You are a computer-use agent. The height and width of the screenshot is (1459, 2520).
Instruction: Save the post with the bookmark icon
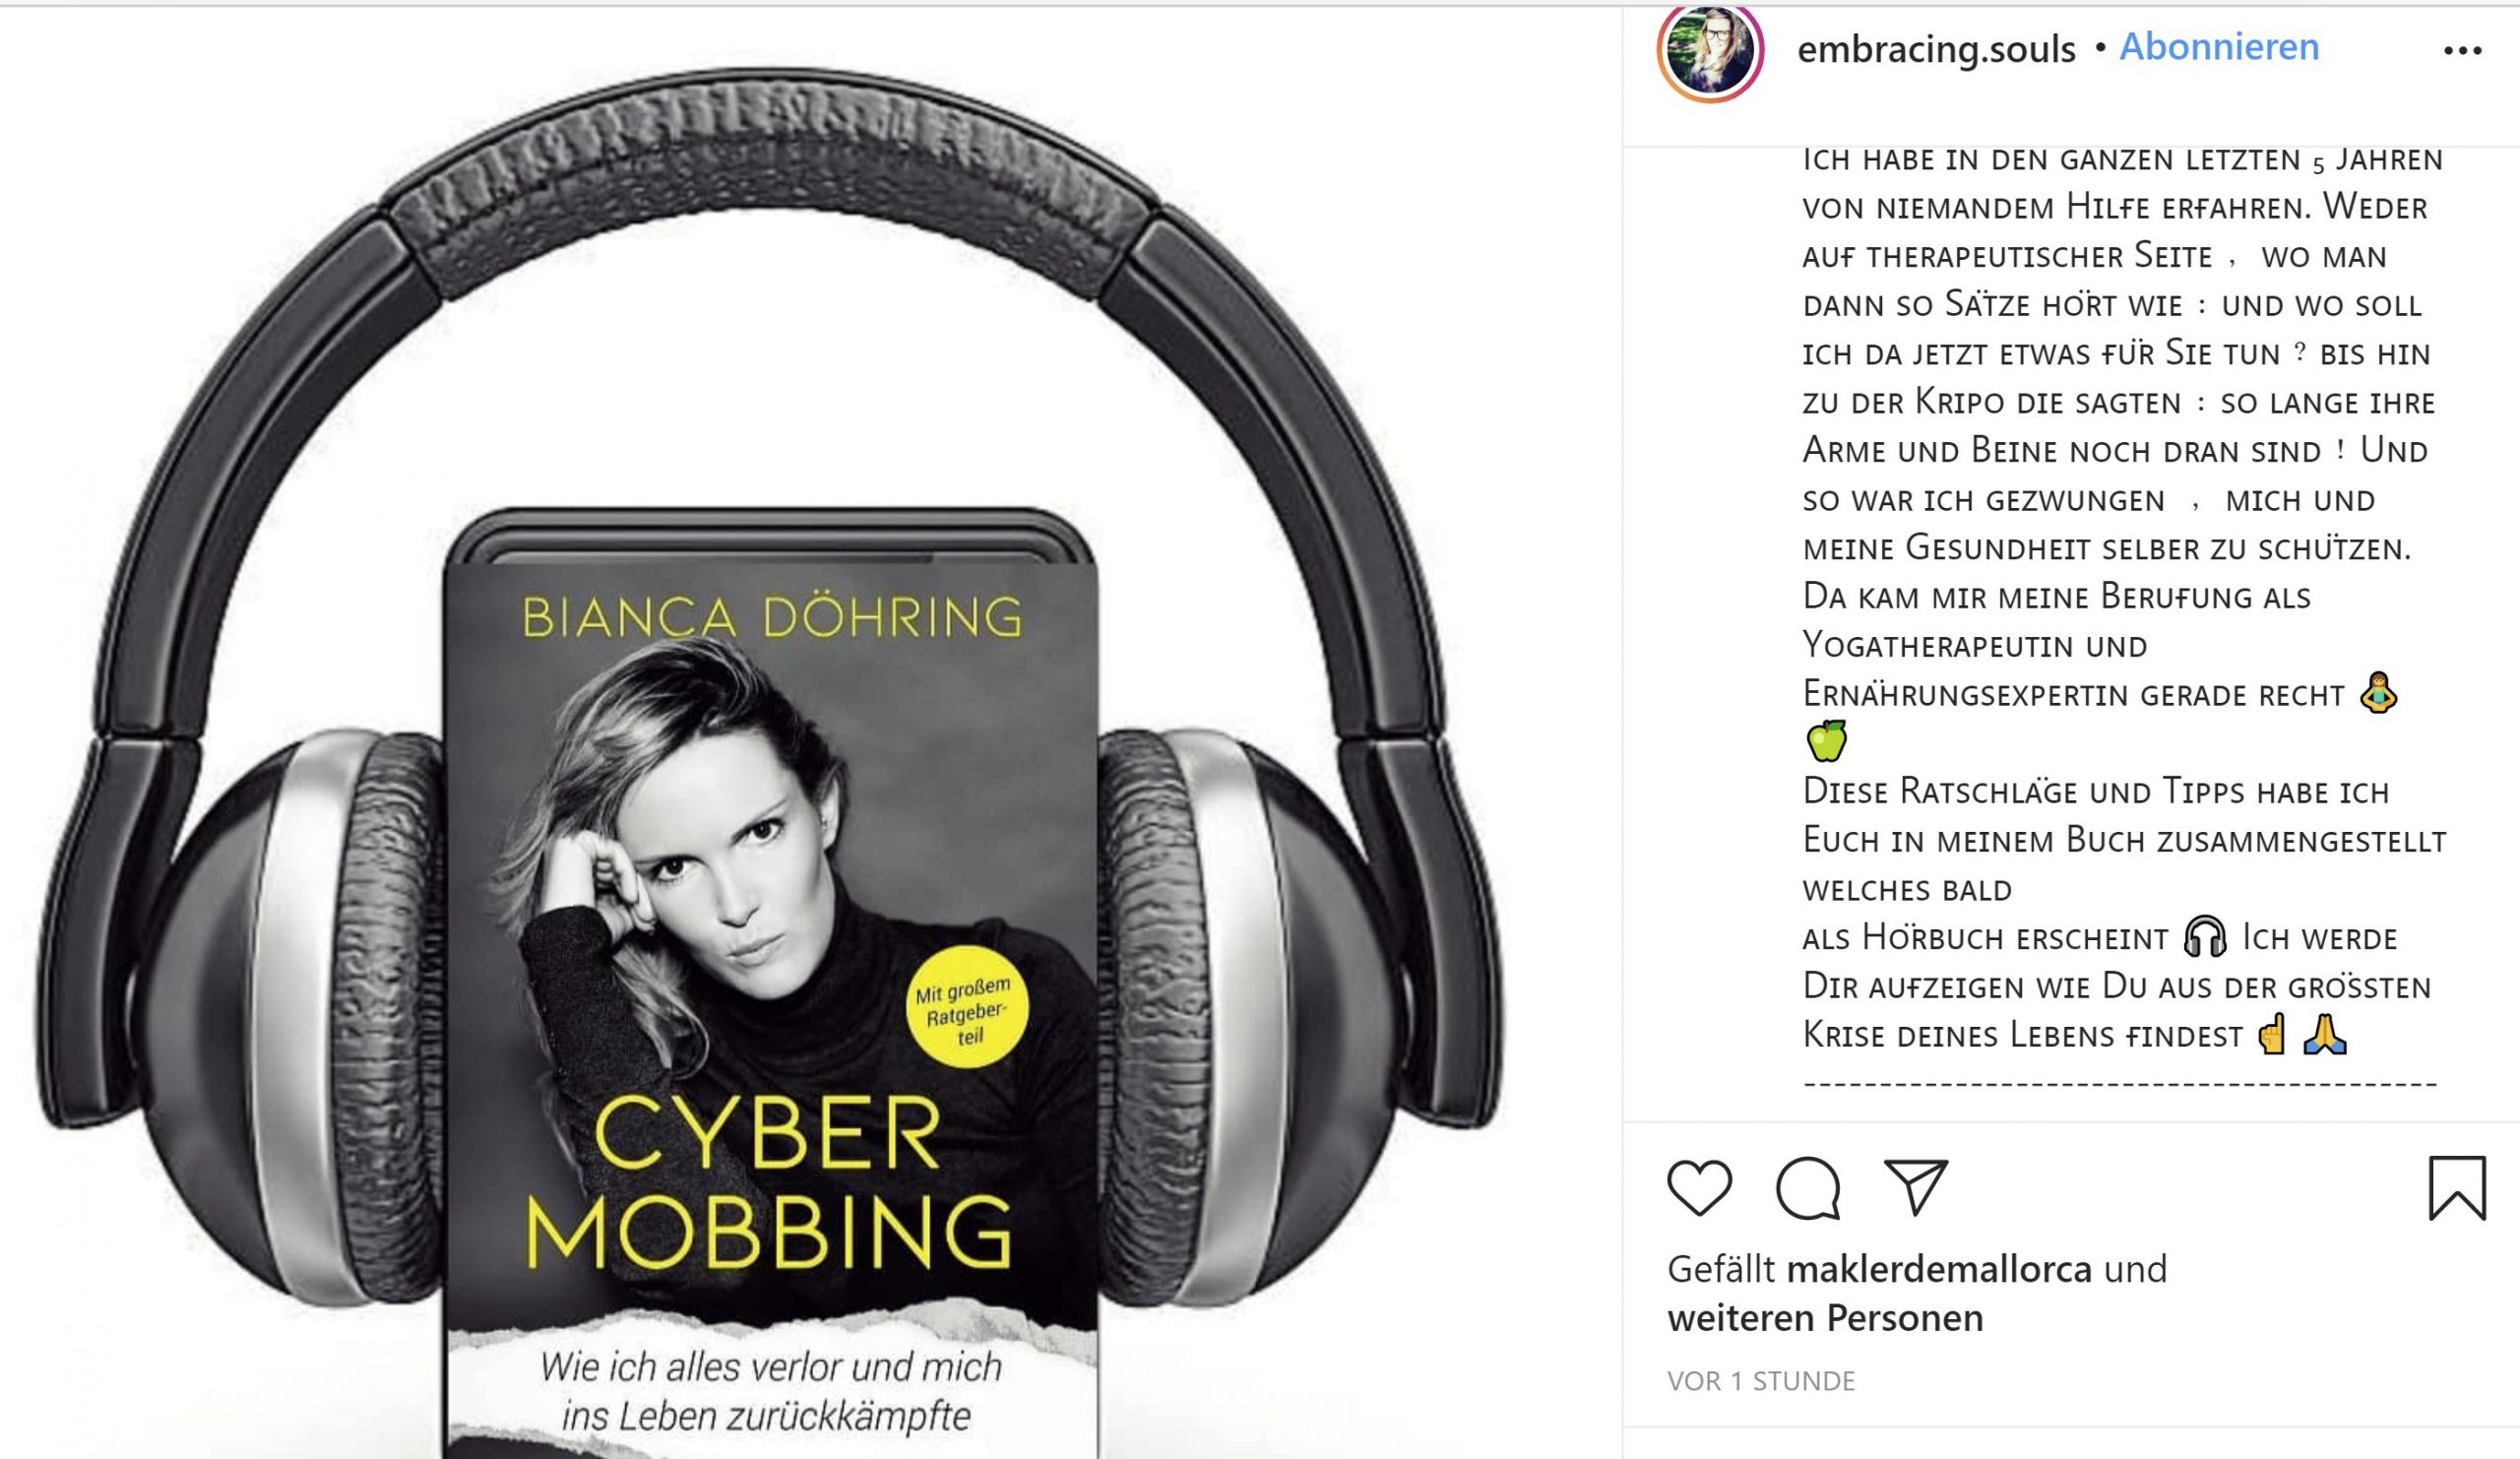2457,1188
